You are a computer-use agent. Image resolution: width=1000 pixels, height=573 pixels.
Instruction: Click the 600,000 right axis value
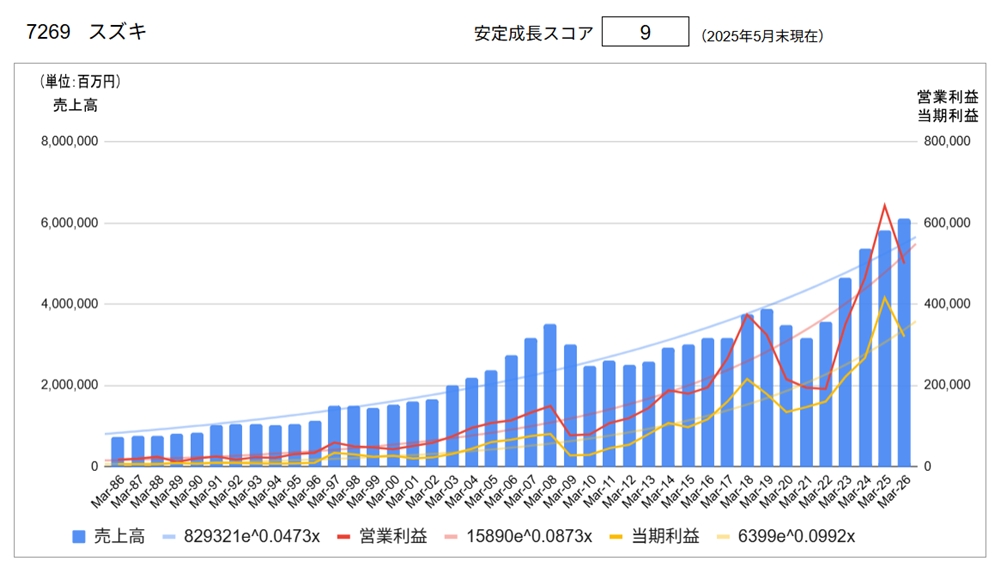947,223
